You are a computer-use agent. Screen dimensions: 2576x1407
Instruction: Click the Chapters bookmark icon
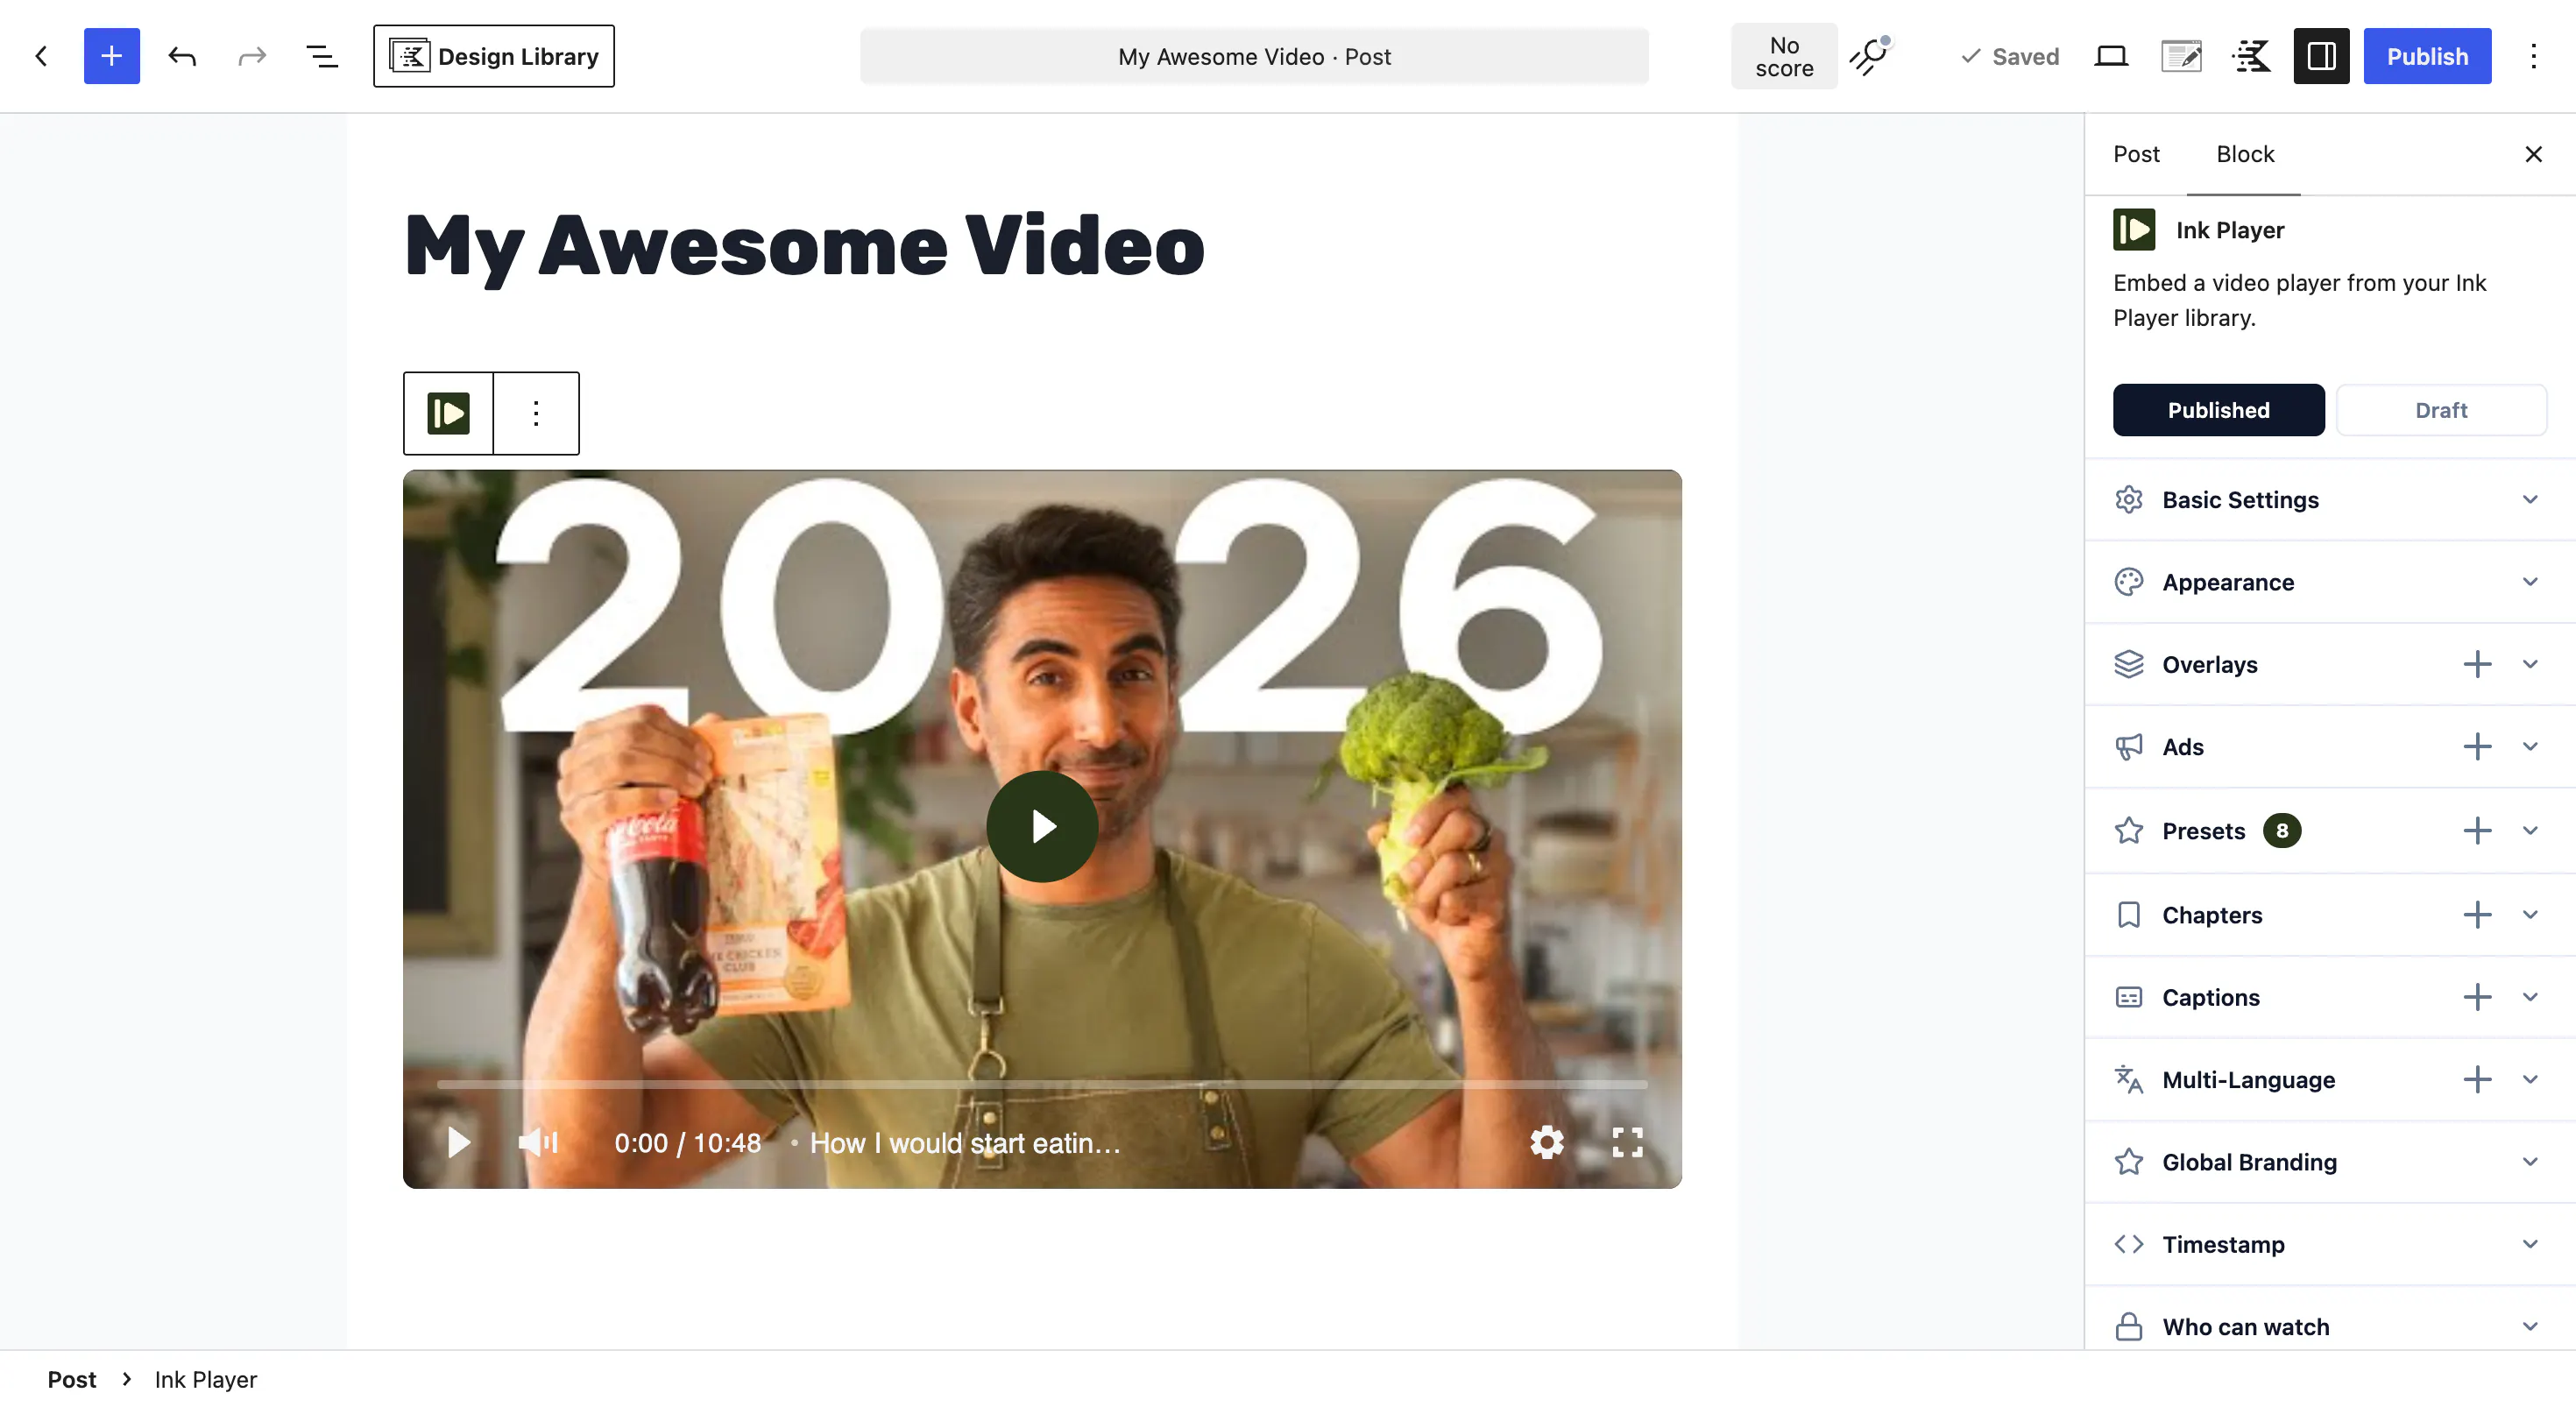(x=2129, y=914)
